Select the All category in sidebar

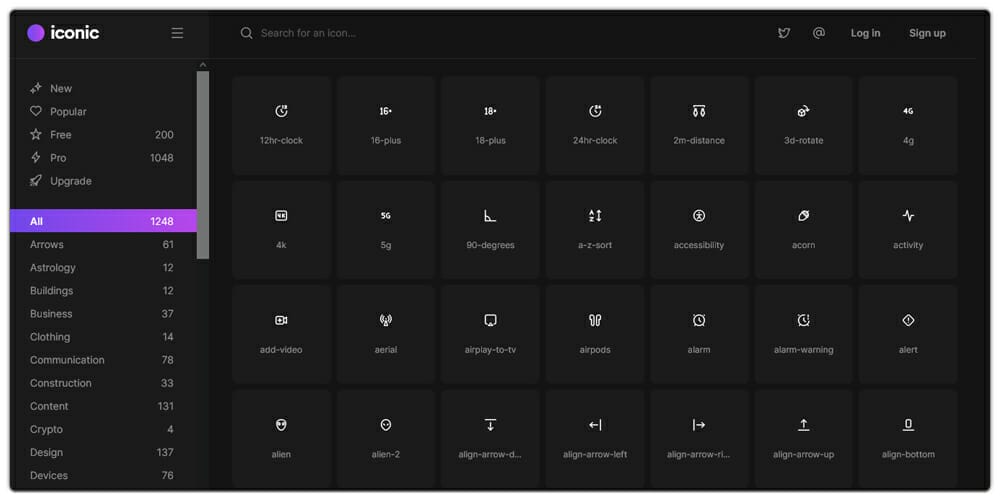point(102,221)
